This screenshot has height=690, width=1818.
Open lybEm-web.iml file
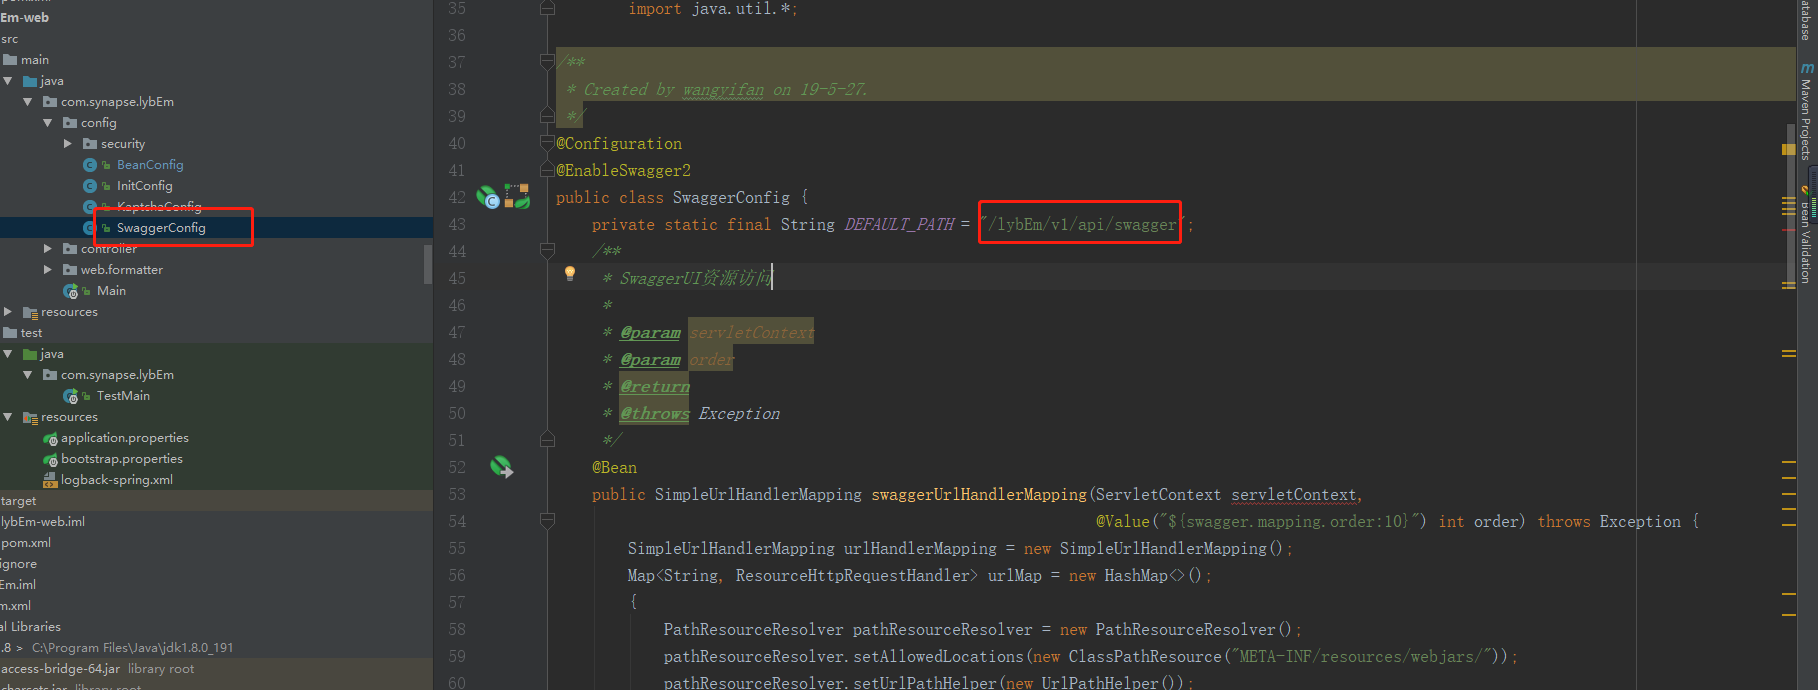(43, 522)
